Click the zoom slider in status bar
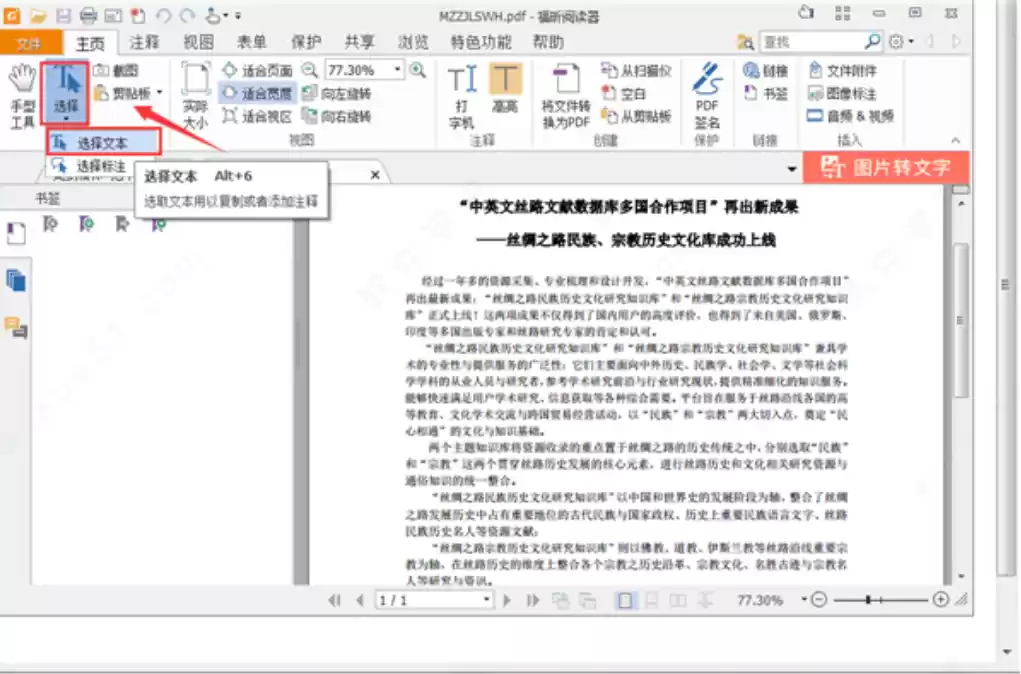 (x=878, y=600)
